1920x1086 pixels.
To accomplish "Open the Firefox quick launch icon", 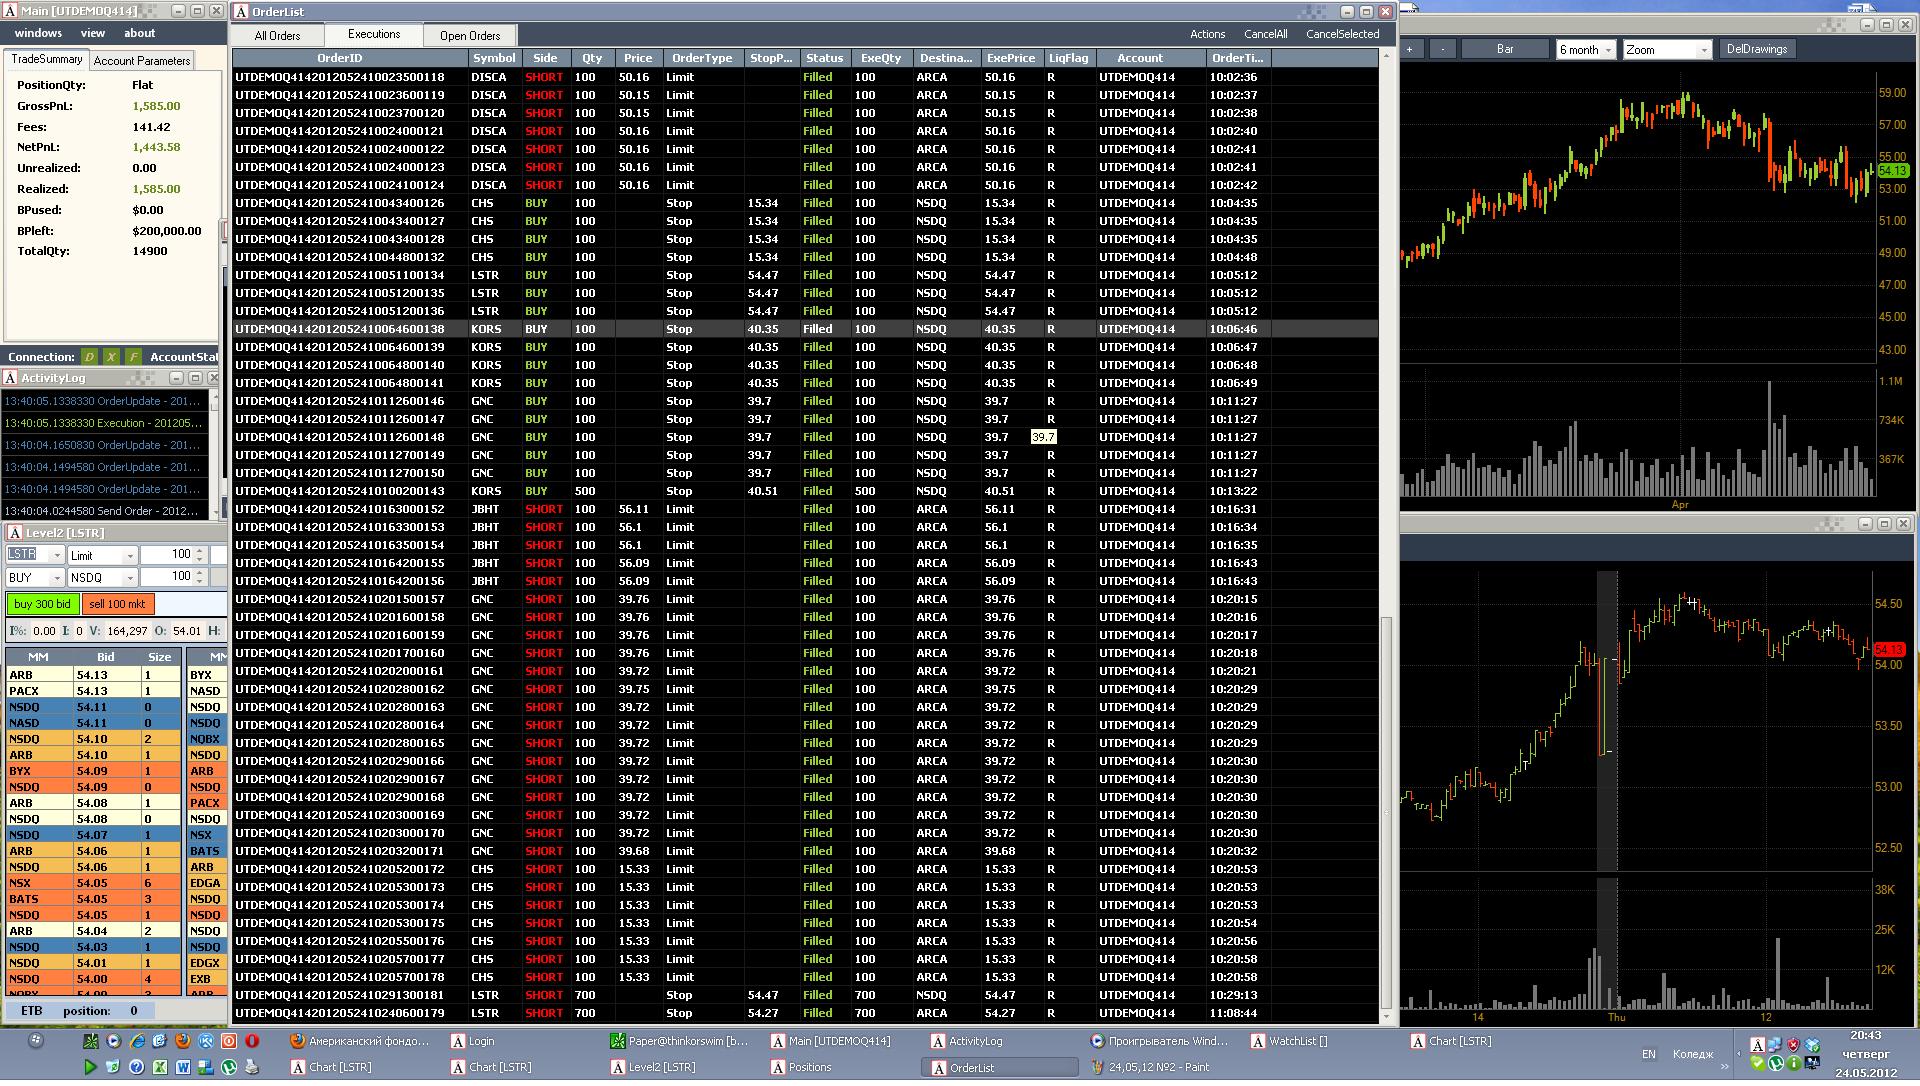I will click(182, 1041).
